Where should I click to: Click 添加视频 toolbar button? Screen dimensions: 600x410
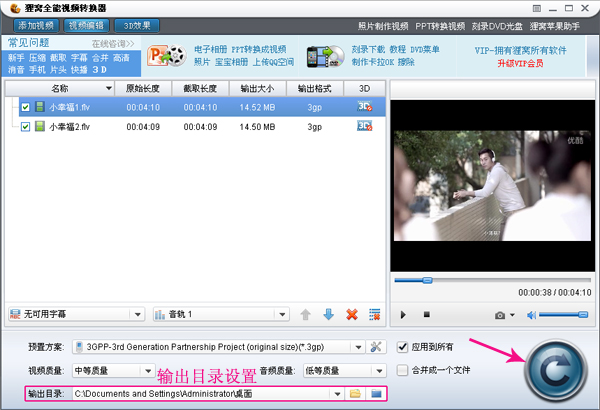click(x=36, y=26)
